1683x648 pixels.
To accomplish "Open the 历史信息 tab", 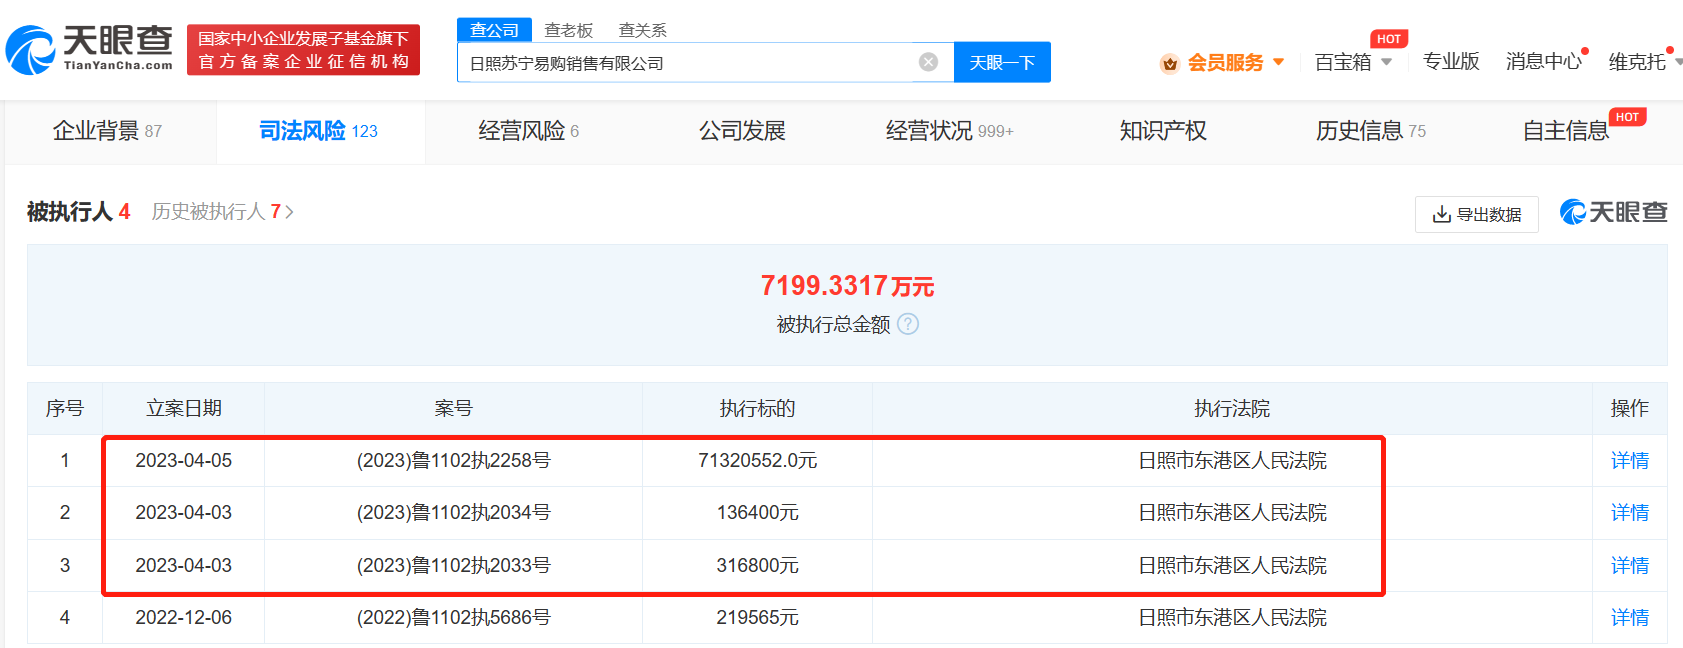I will point(1371,131).
